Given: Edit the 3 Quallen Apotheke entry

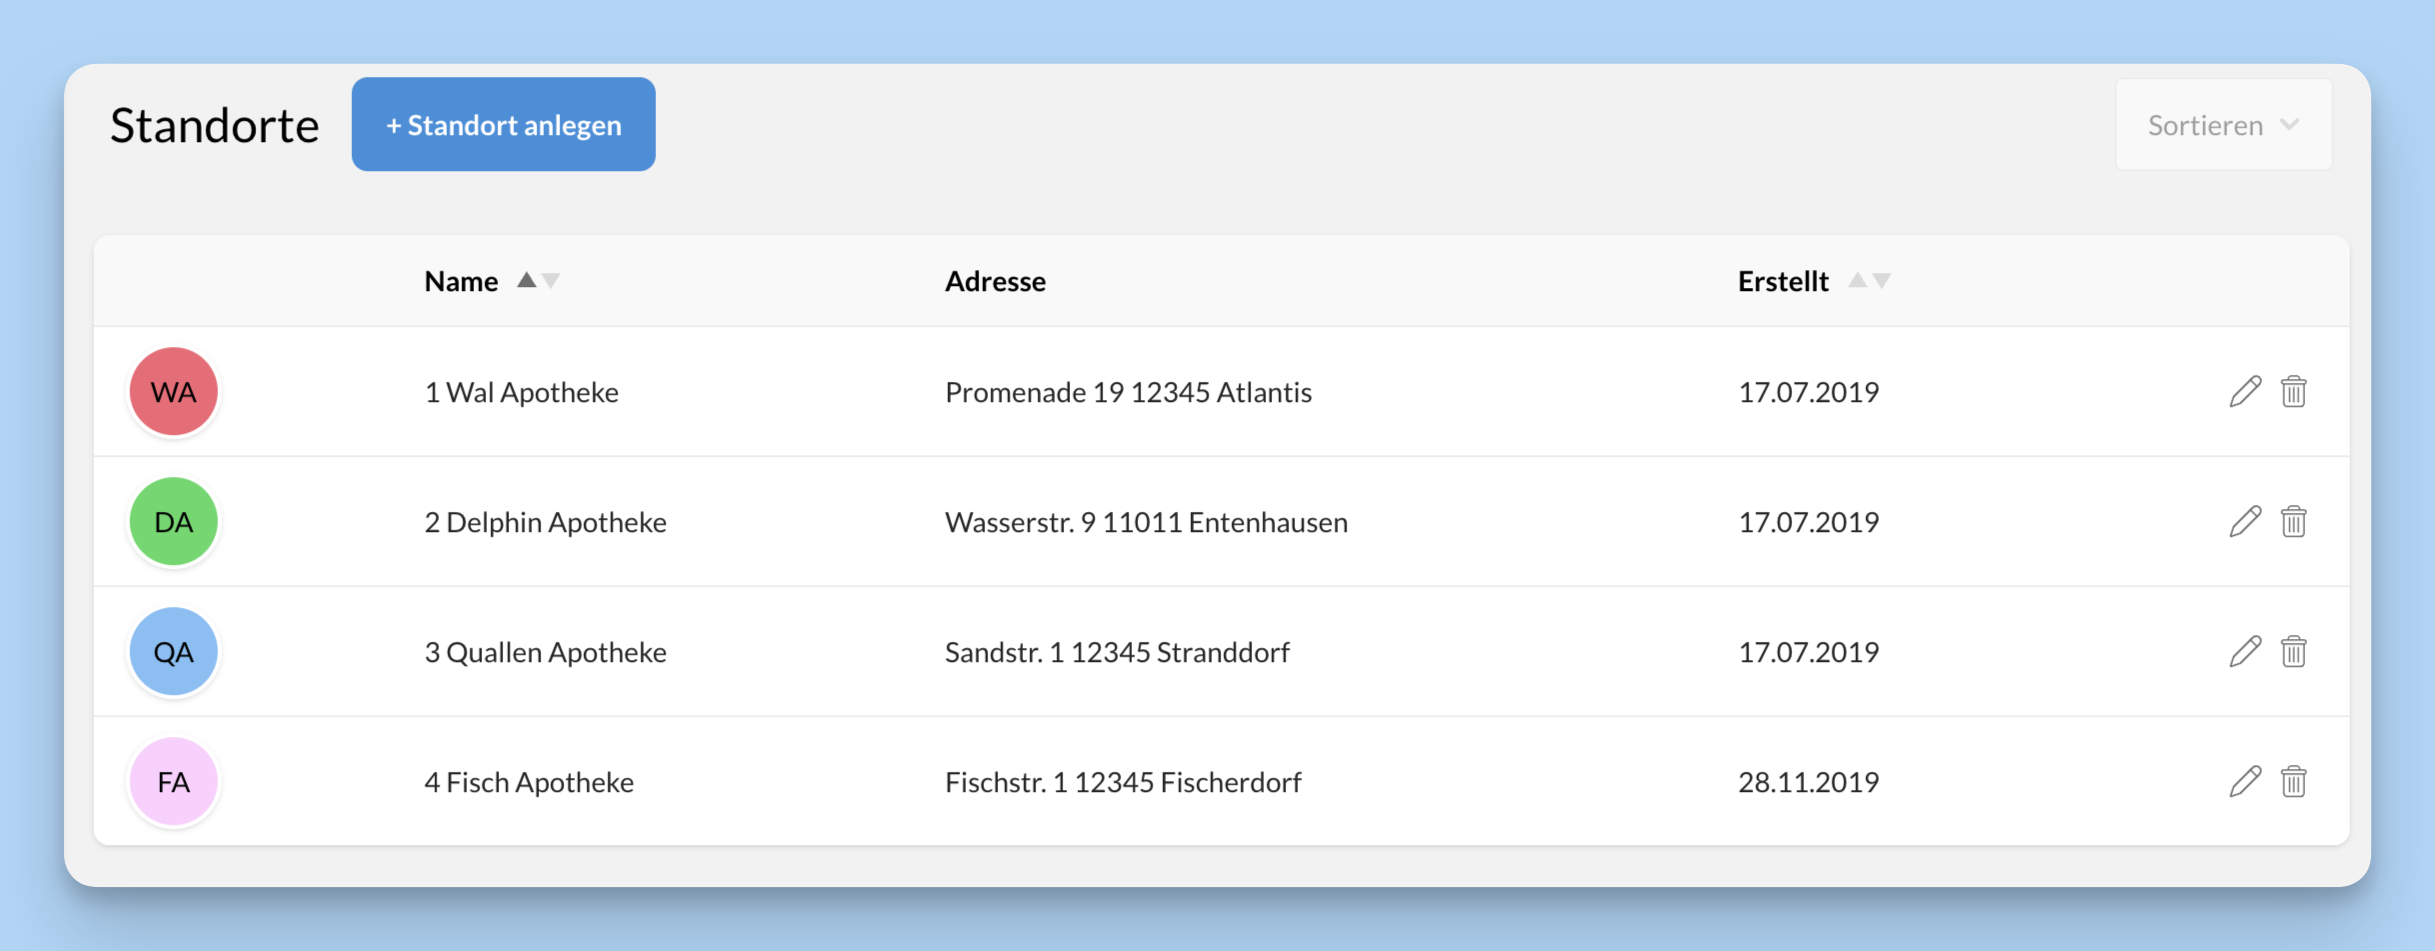Looking at the screenshot, I should coord(2244,651).
